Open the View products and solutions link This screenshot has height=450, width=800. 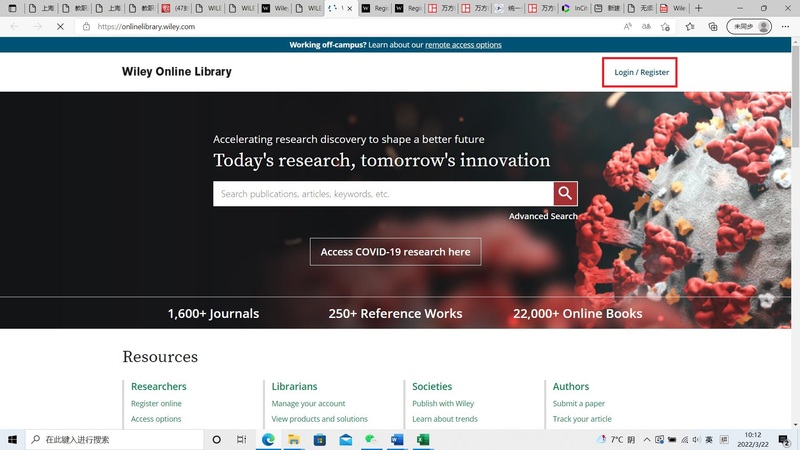click(319, 419)
